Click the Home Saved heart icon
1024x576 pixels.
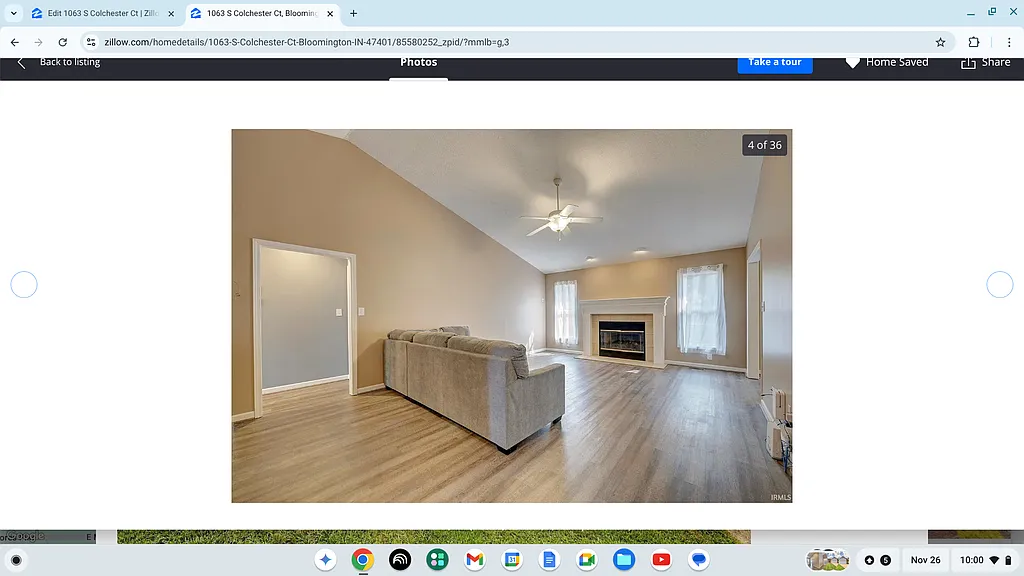click(x=852, y=62)
